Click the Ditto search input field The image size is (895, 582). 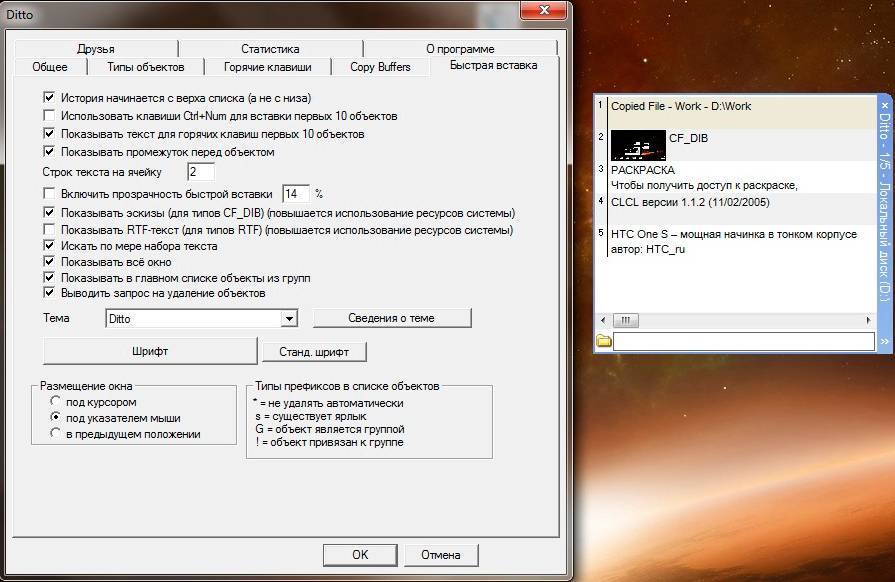point(743,341)
